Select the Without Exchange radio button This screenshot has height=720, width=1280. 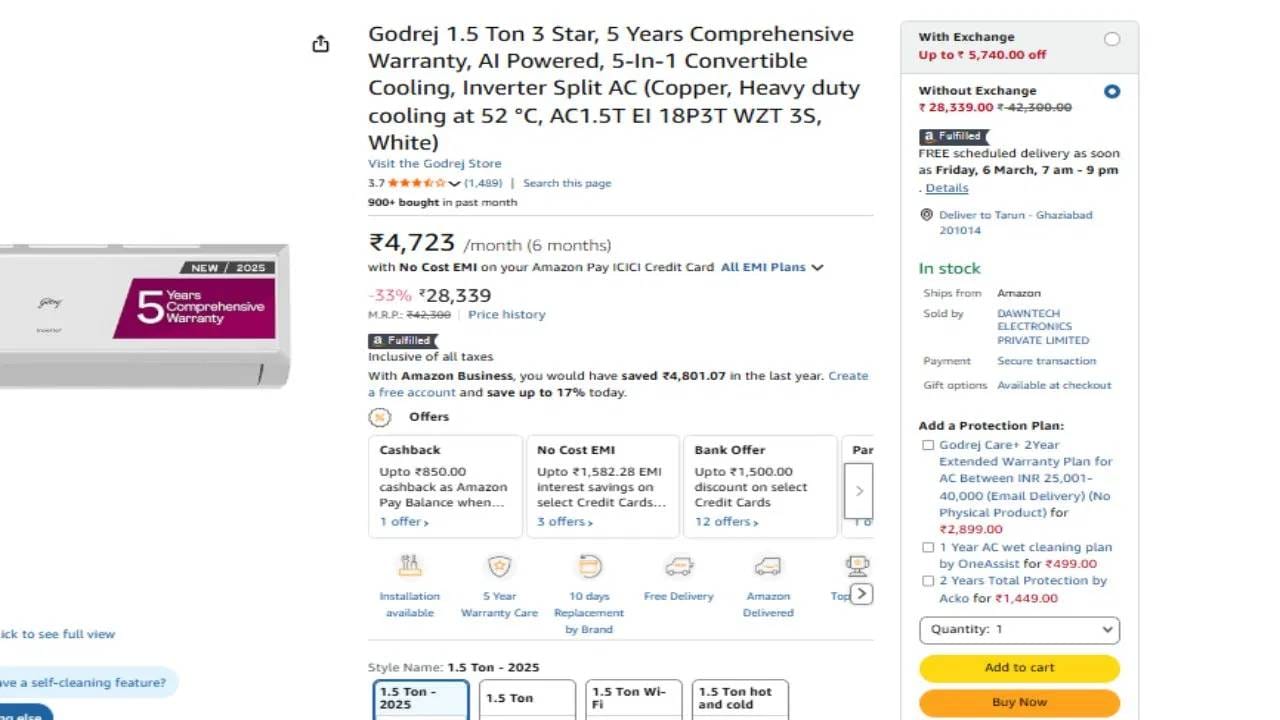click(x=1112, y=91)
